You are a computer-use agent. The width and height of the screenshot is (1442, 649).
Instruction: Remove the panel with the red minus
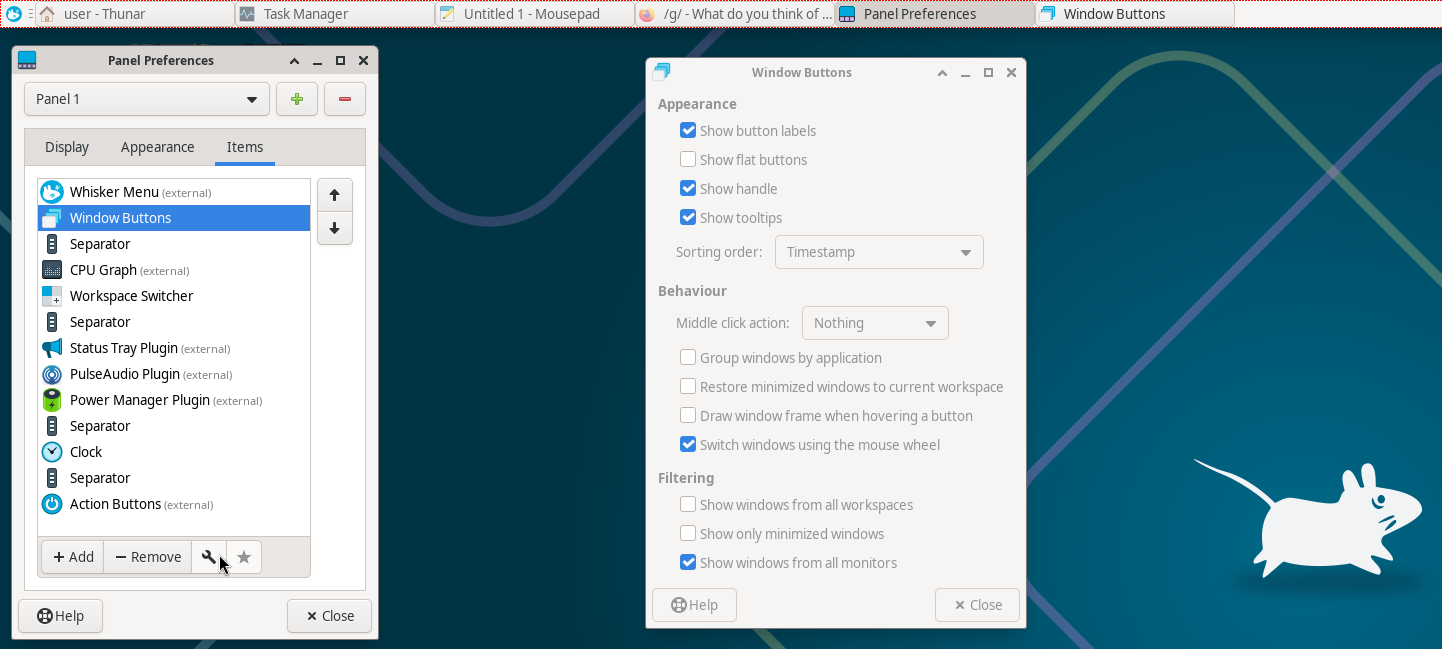click(345, 99)
